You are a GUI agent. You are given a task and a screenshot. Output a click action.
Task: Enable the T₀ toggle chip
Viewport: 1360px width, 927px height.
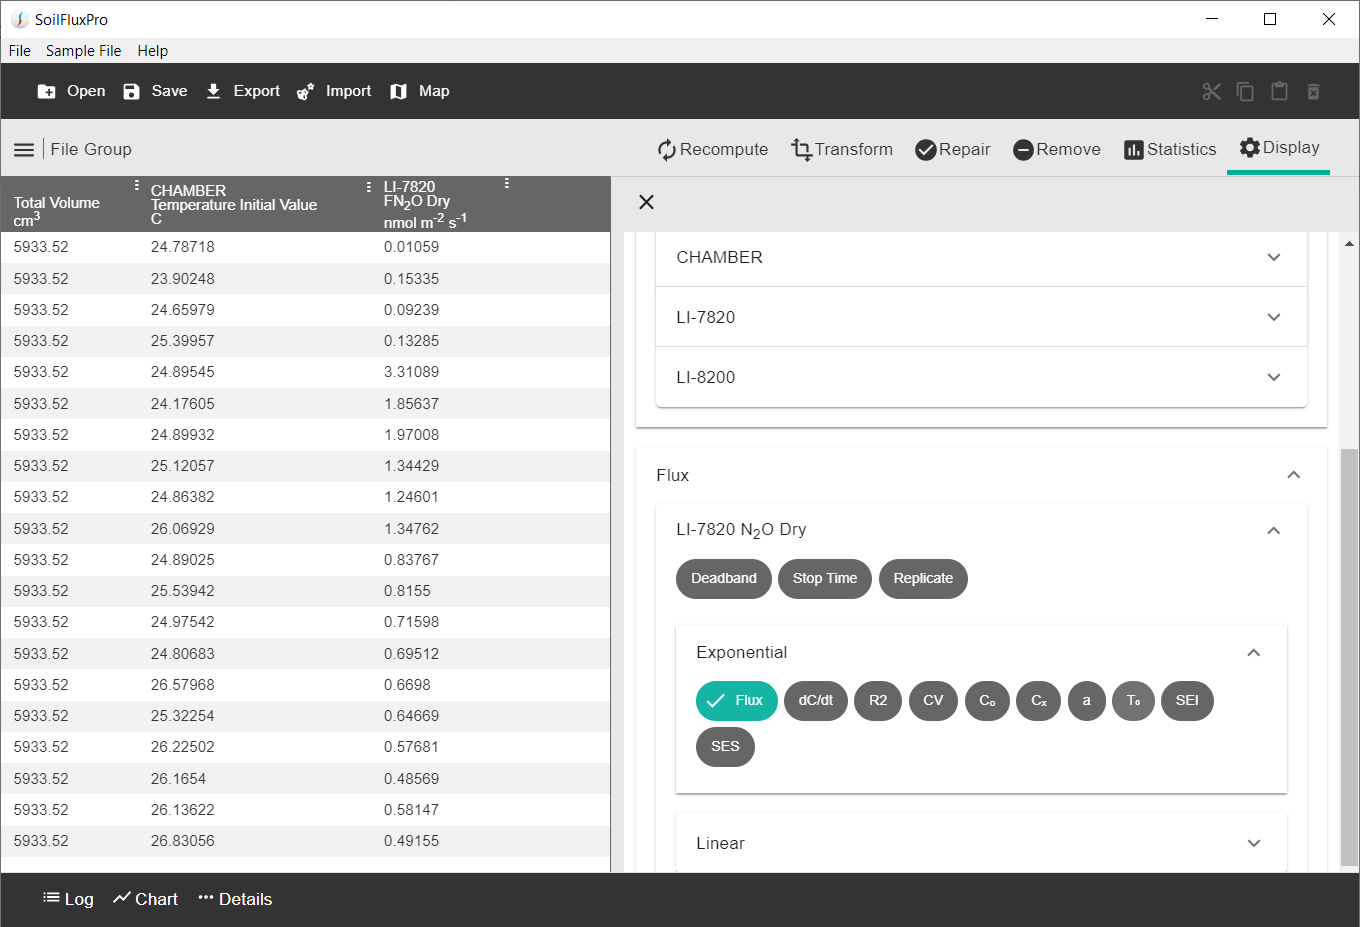pos(1133,700)
